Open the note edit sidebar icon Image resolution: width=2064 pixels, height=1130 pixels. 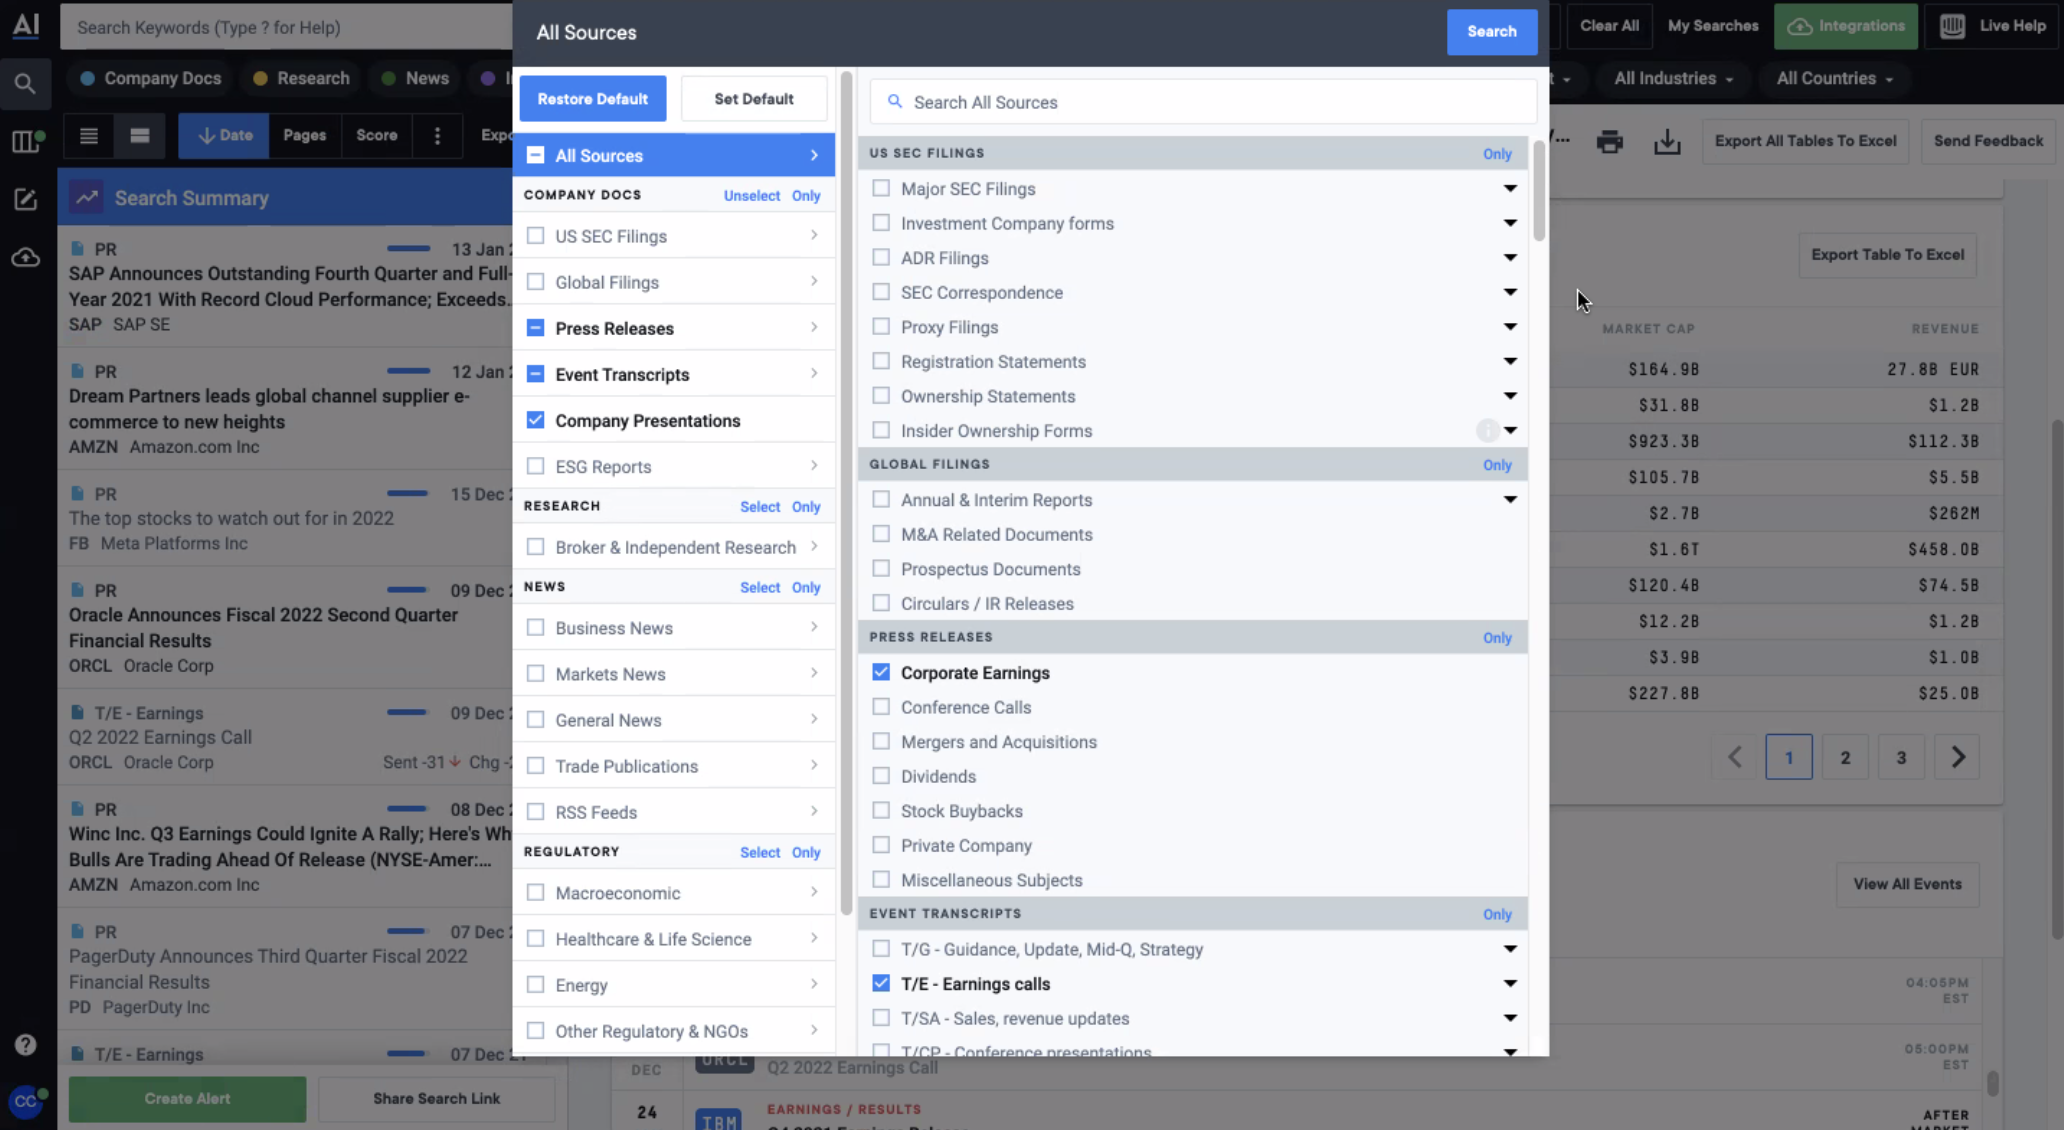tap(25, 199)
